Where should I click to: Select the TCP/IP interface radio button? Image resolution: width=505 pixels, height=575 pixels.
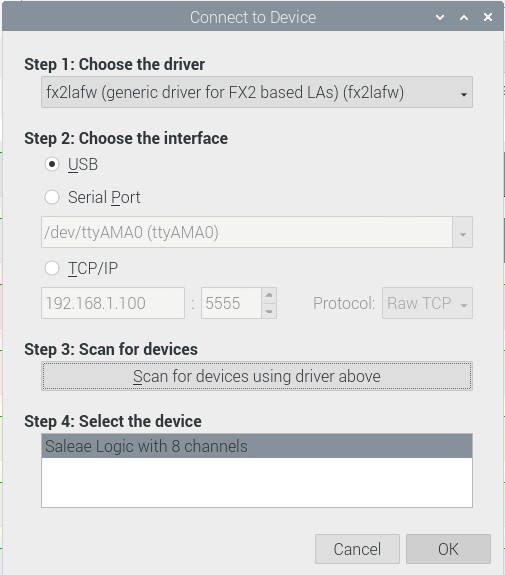coord(52,268)
